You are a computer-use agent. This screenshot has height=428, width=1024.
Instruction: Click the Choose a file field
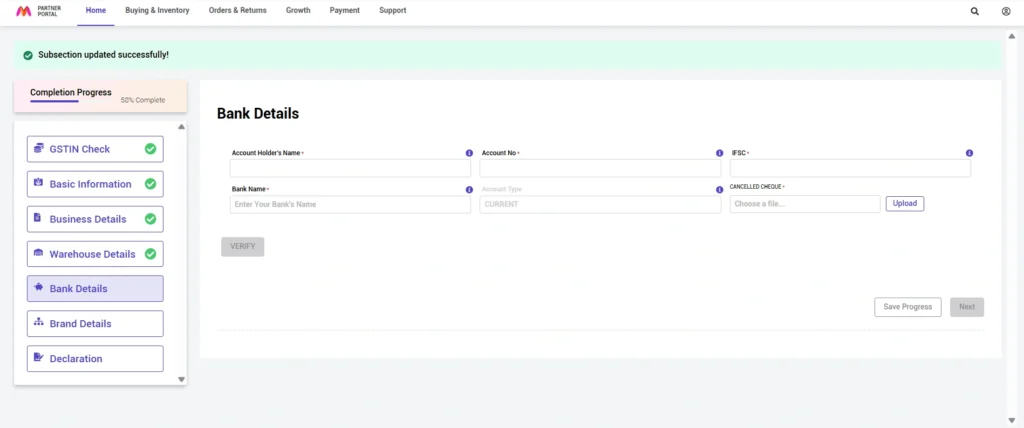click(x=805, y=204)
